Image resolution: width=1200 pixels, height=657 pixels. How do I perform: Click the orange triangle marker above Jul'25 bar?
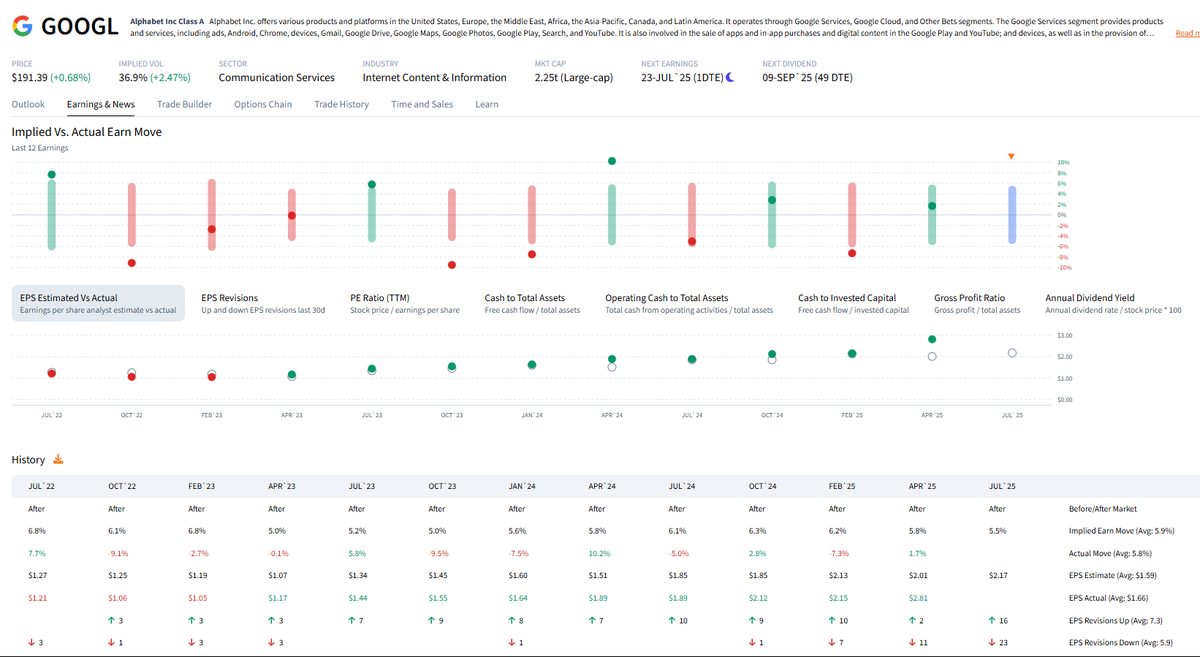[1012, 156]
